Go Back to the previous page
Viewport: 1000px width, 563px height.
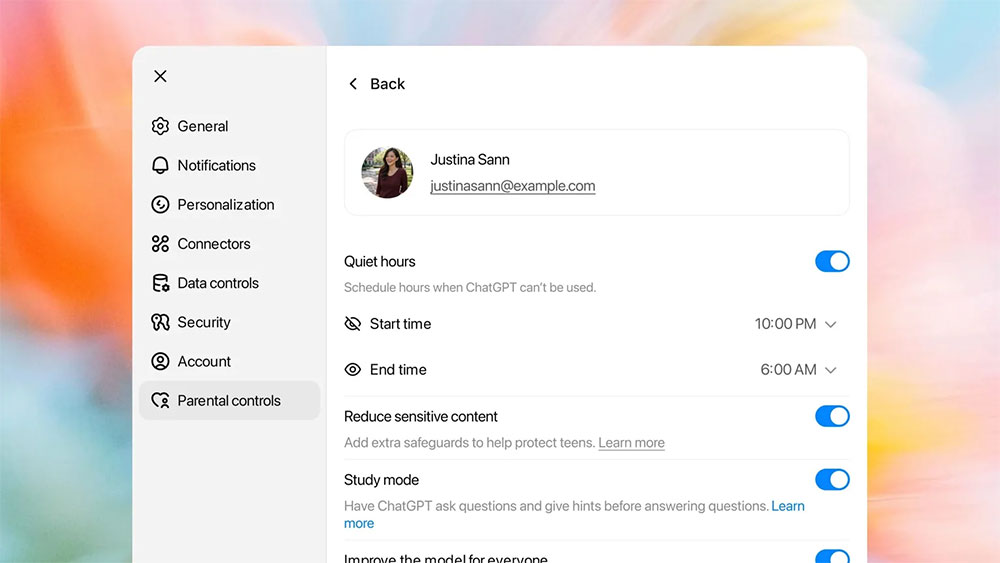click(377, 84)
